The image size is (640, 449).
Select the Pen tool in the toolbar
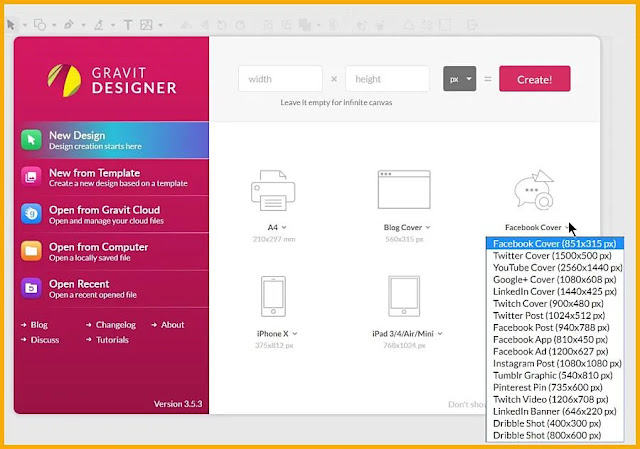click(x=69, y=25)
